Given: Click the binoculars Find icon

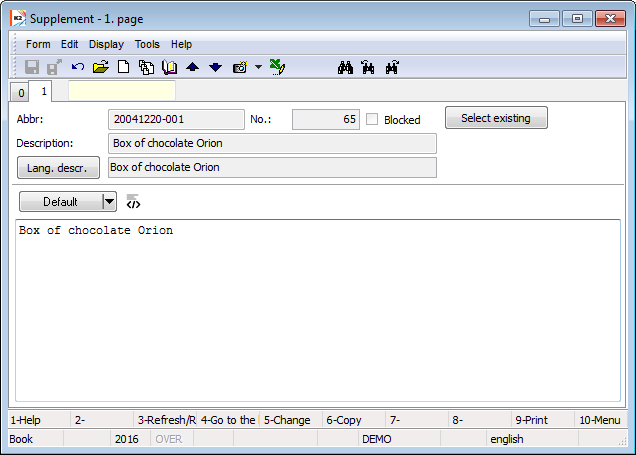Looking at the screenshot, I should pos(345,67).
